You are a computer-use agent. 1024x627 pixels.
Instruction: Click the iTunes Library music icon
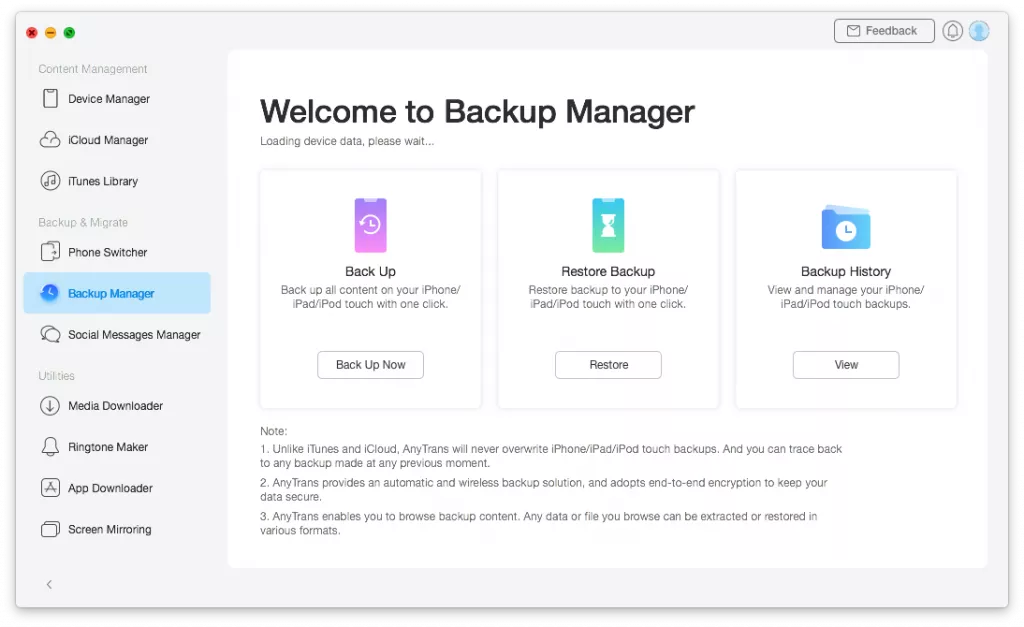pos(50,181)
